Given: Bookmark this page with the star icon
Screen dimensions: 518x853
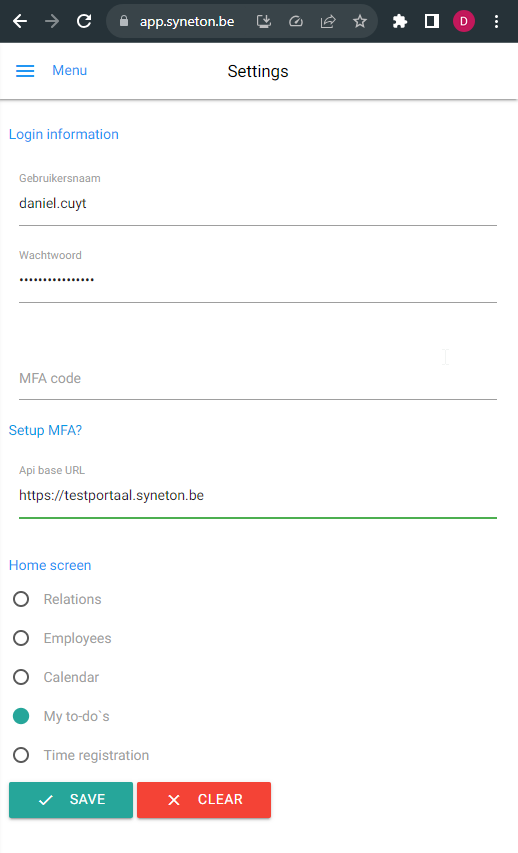Looking at the screenshot, I should coord(360,21).
